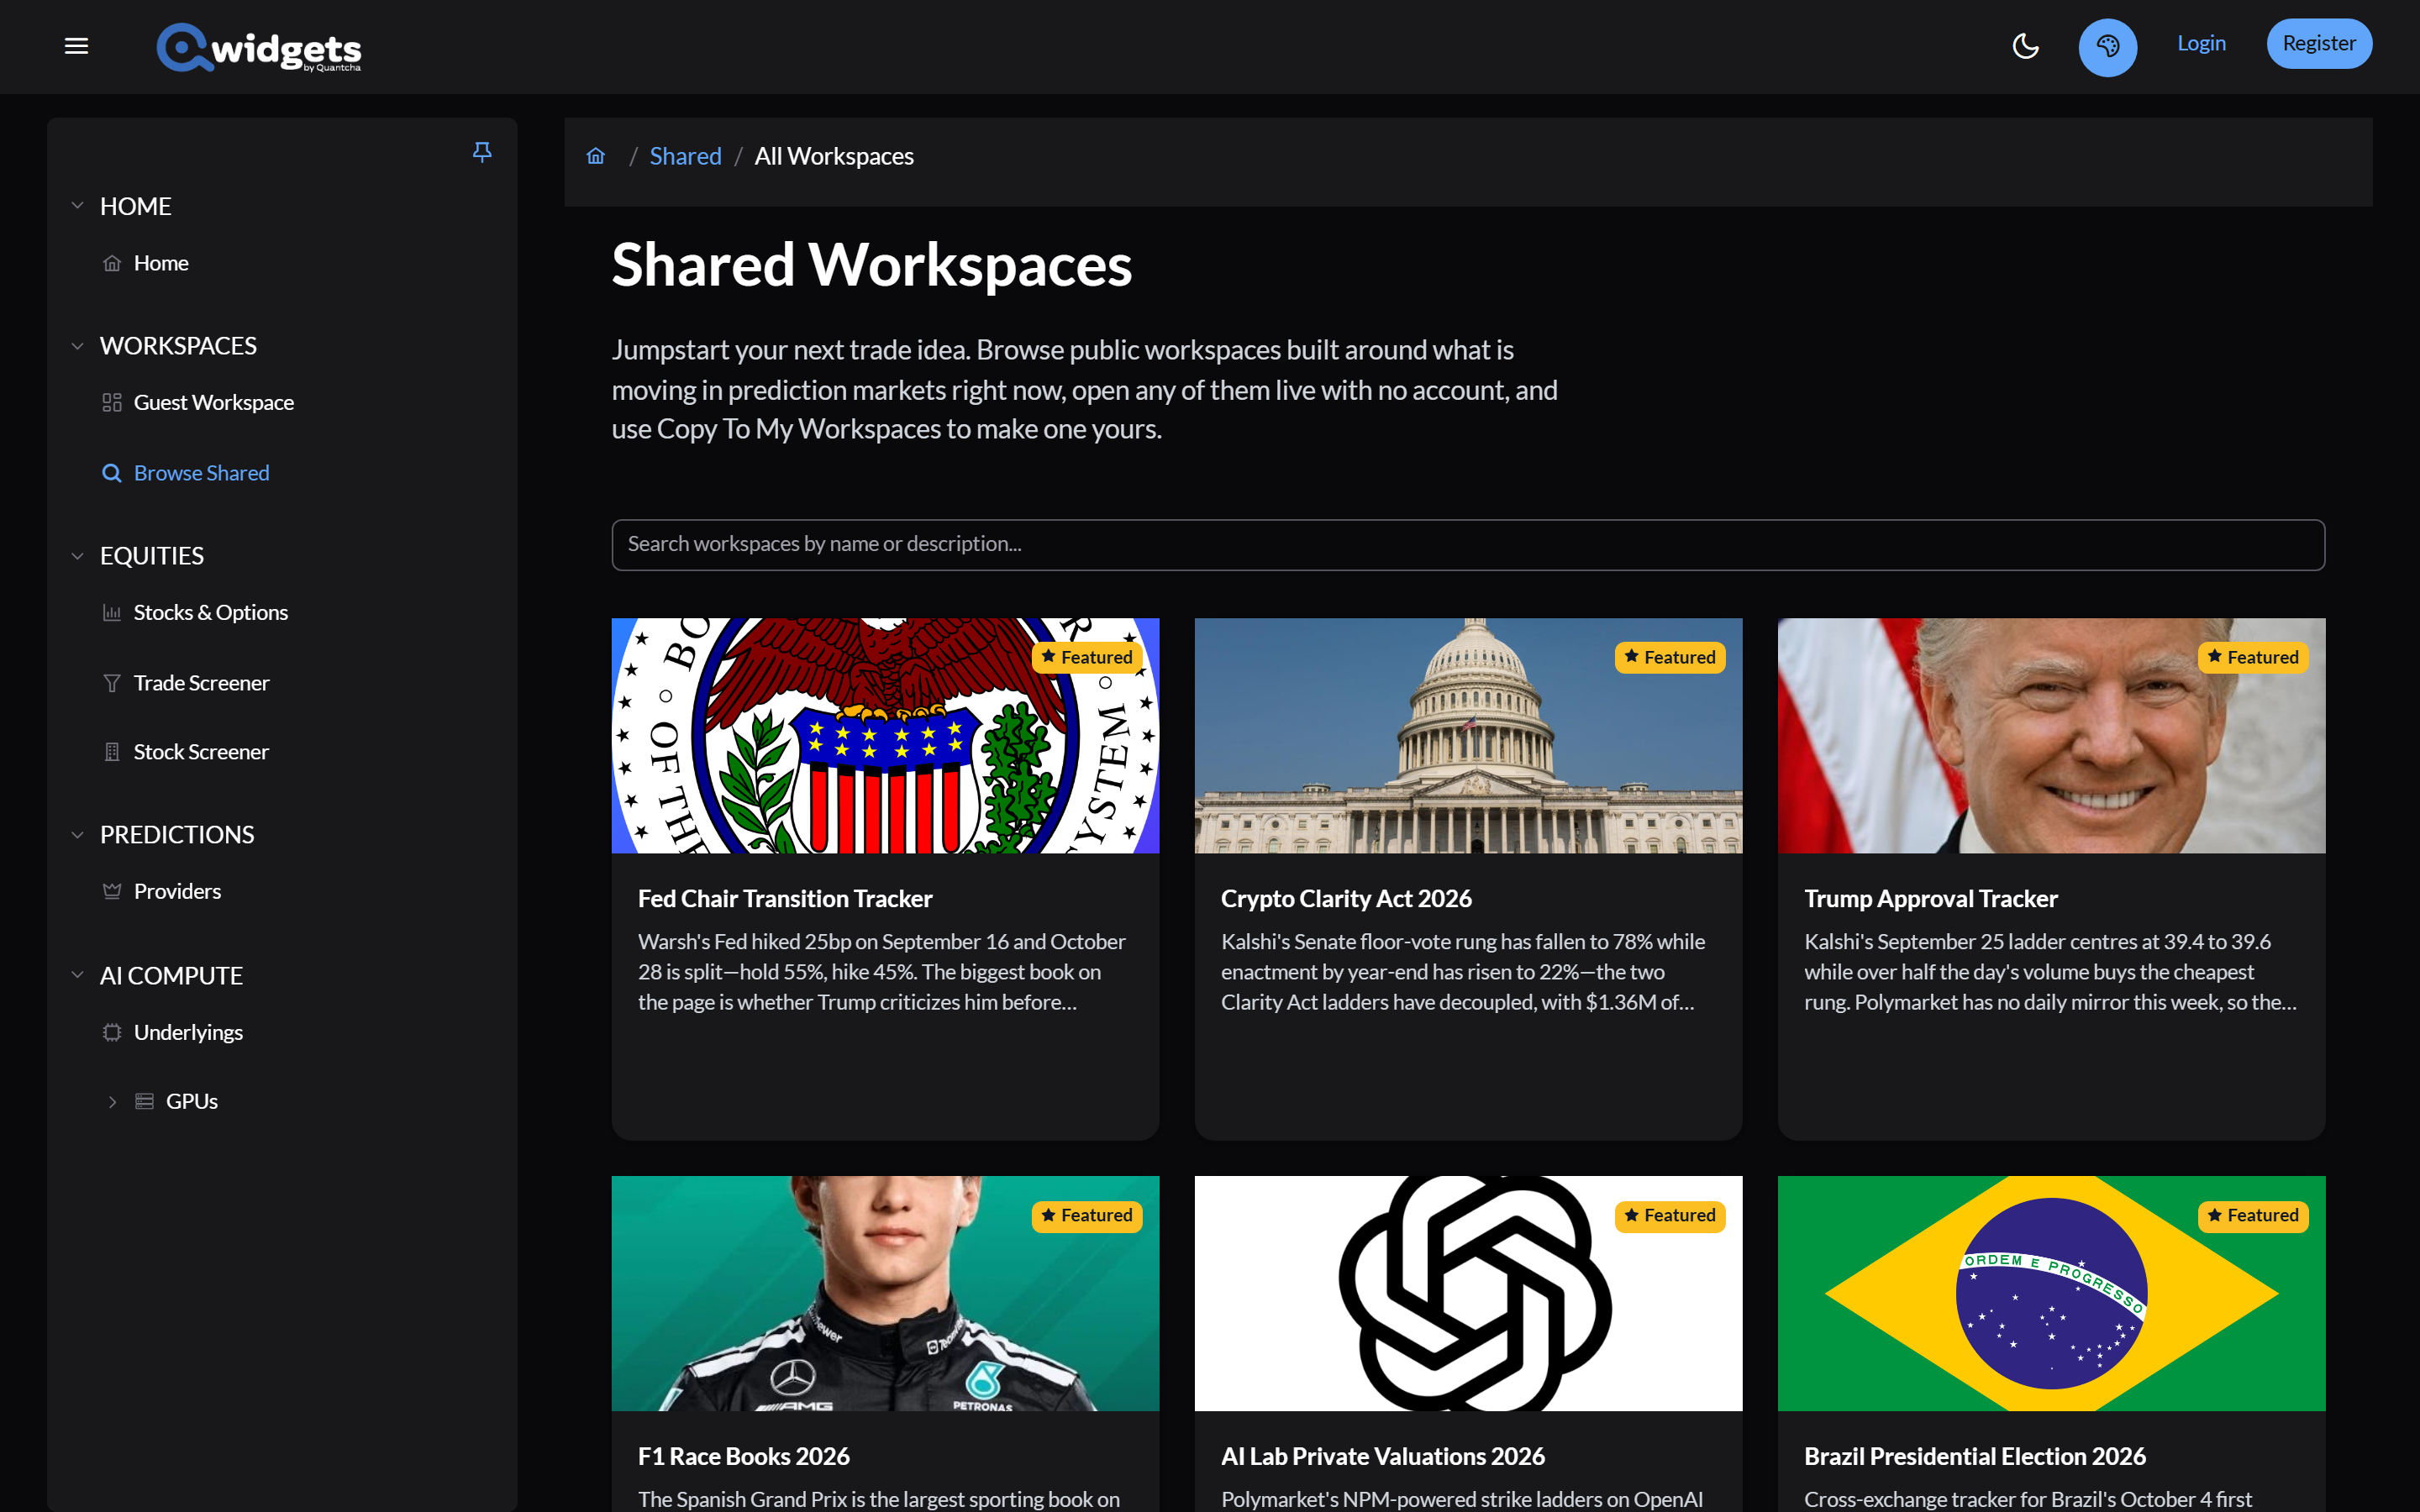This screenshot has width=2420, height=1512.
Task: Open Brazil Presidential Election 2026 title
Action: pos(1975,1456)
